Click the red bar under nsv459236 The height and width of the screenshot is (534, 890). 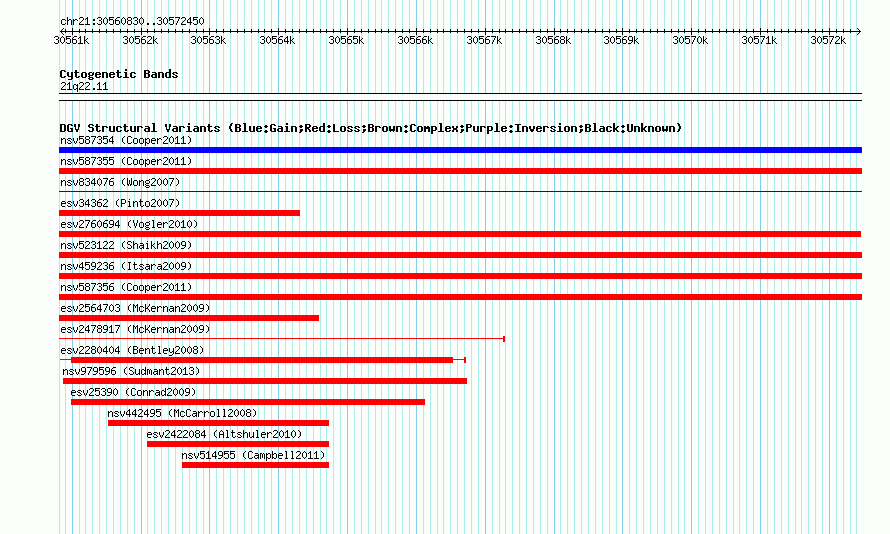tap(460, 276)
